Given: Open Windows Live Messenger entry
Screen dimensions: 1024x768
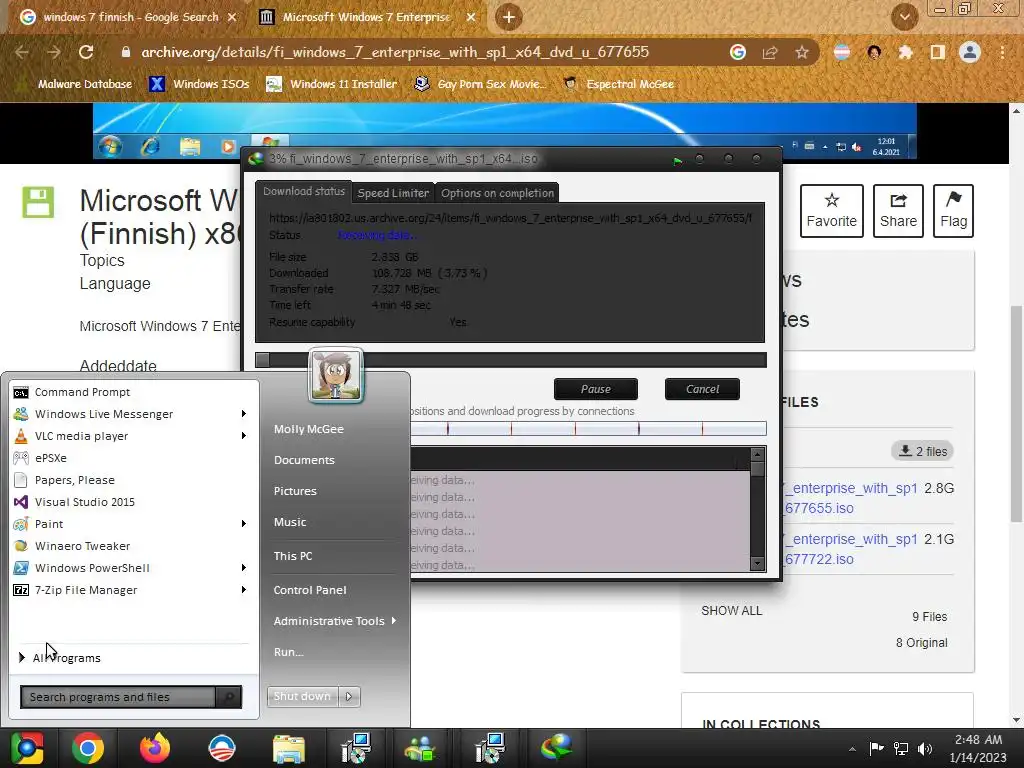Looking at the screenshot, I should (103, 414).
